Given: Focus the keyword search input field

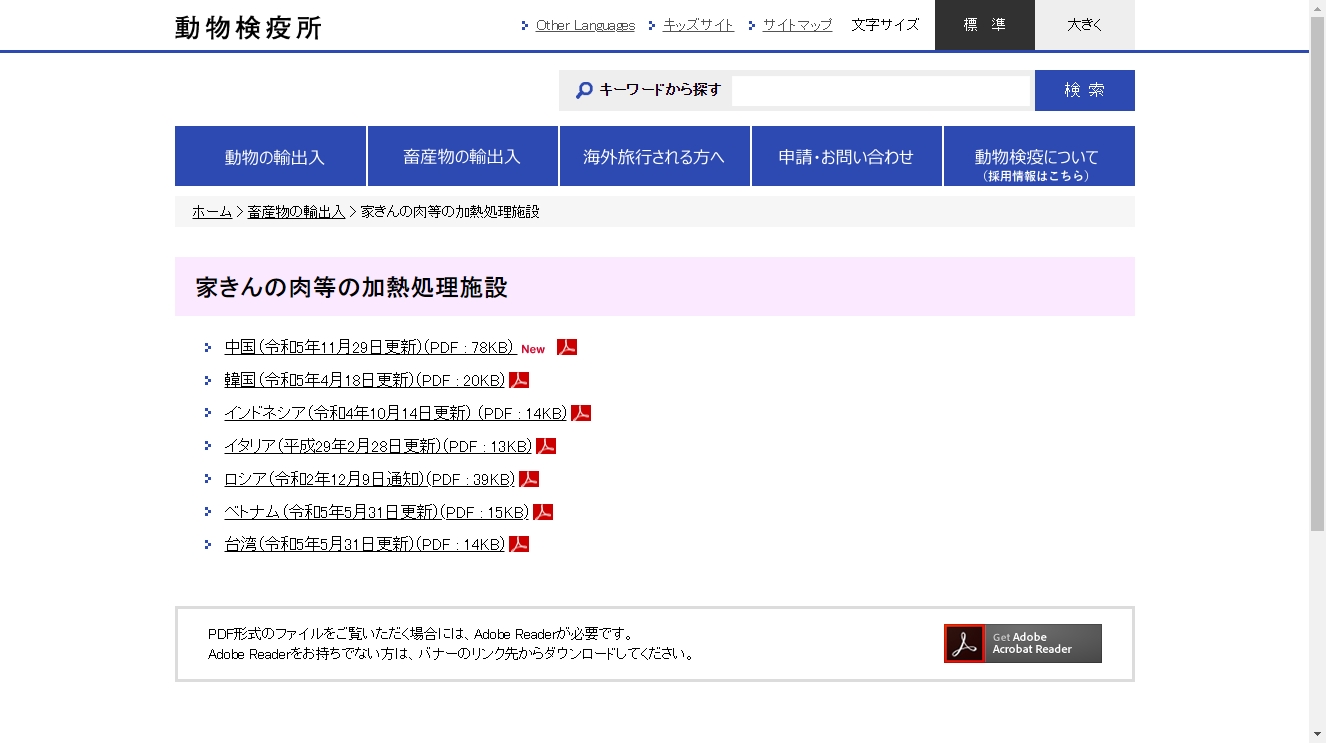Looking at the screenshot, I should pos(880,91).
